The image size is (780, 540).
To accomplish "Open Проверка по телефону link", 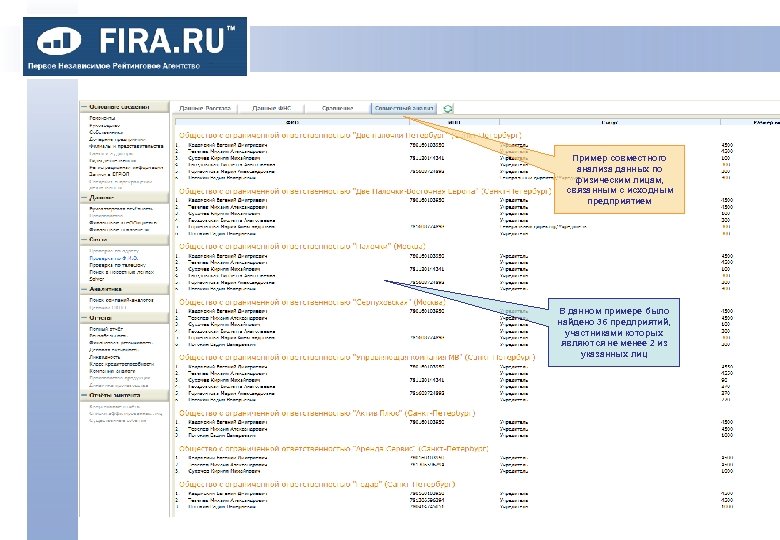I will [117, 266].
